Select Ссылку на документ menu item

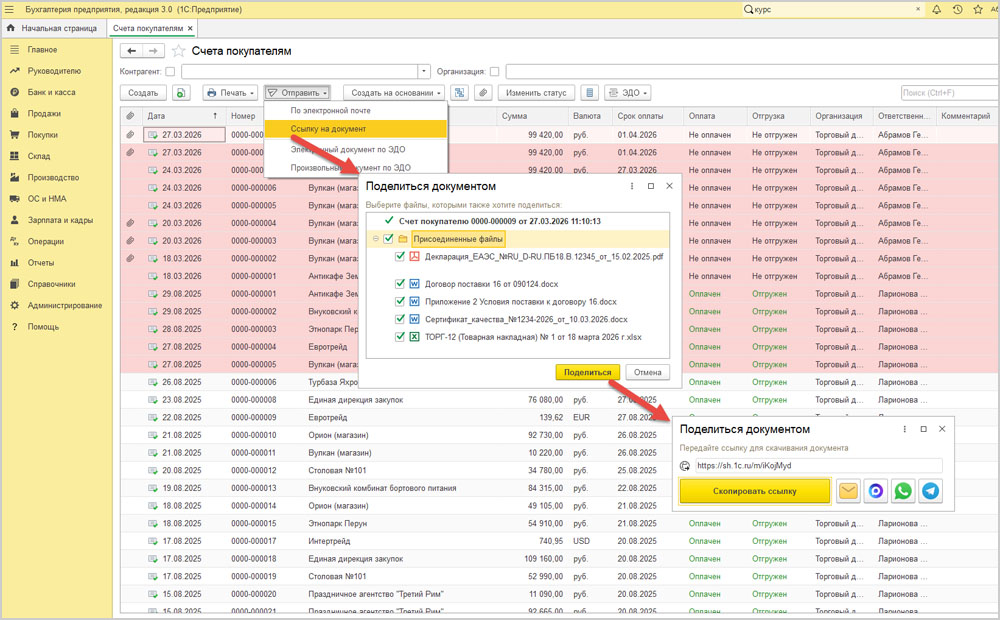(x=328, y=129)
